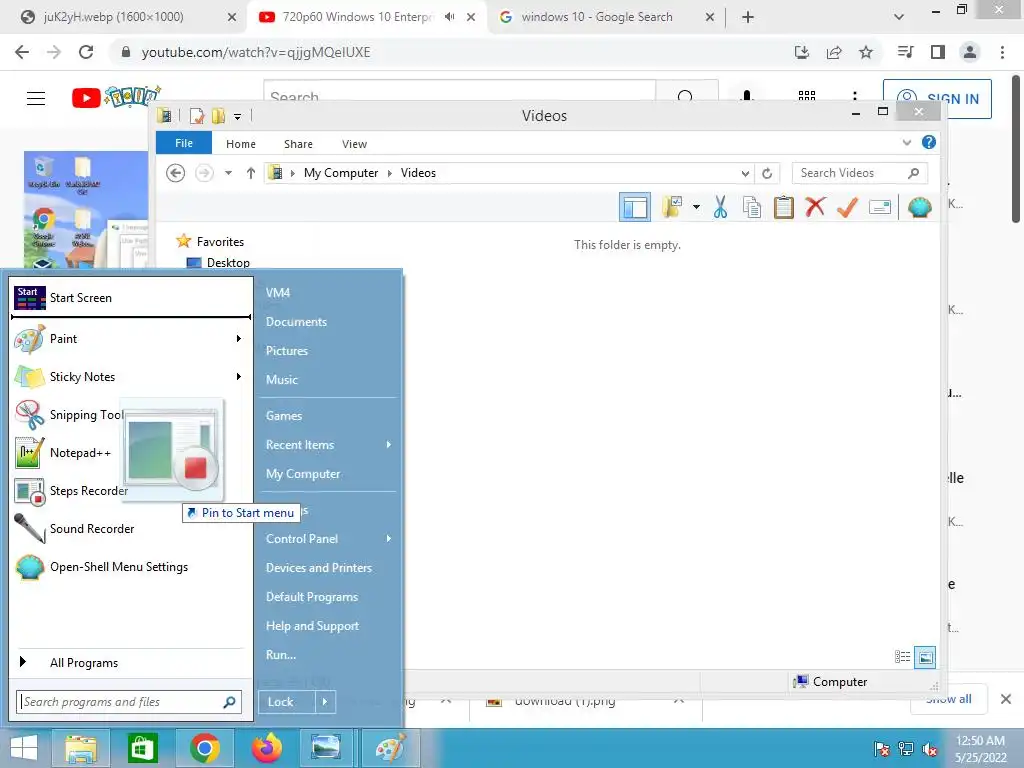Switch to the View ribbon tab
Image resolution: width=1024 pixels, height=768 pixels.
pyautogui.click(x=355, y=144)
